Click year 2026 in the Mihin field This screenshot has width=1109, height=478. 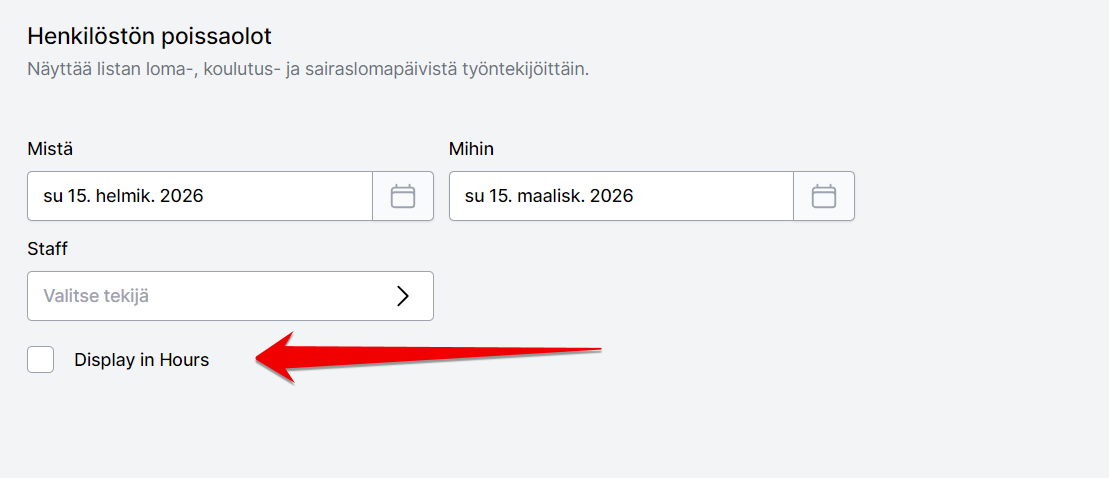point(612,196)
